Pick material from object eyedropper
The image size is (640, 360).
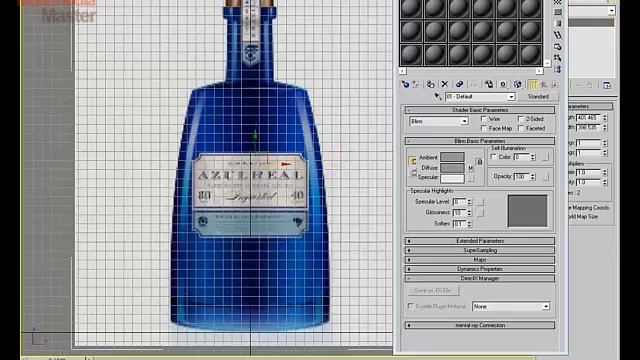point(438,97)
